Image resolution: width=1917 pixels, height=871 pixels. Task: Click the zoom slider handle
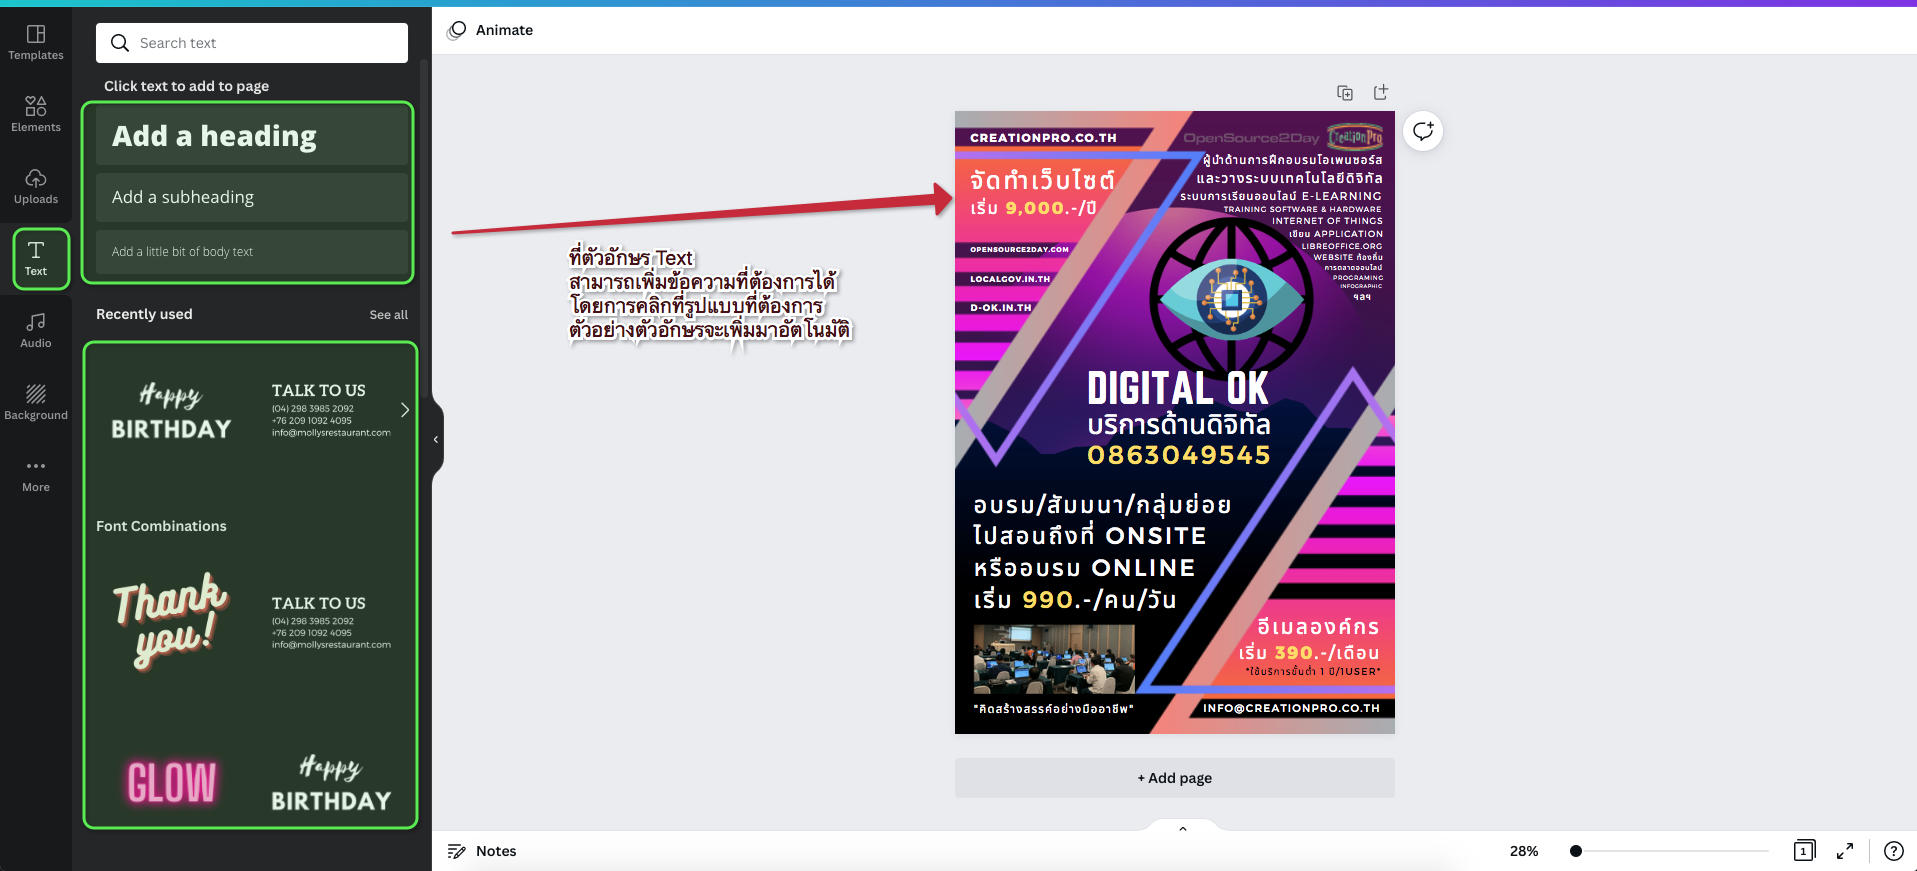click(x=1576, y=851)
